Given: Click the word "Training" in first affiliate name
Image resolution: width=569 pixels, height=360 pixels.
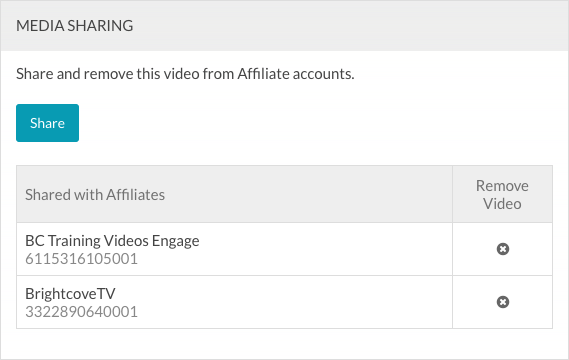Looking at the screenshot, I should point(74,241).
